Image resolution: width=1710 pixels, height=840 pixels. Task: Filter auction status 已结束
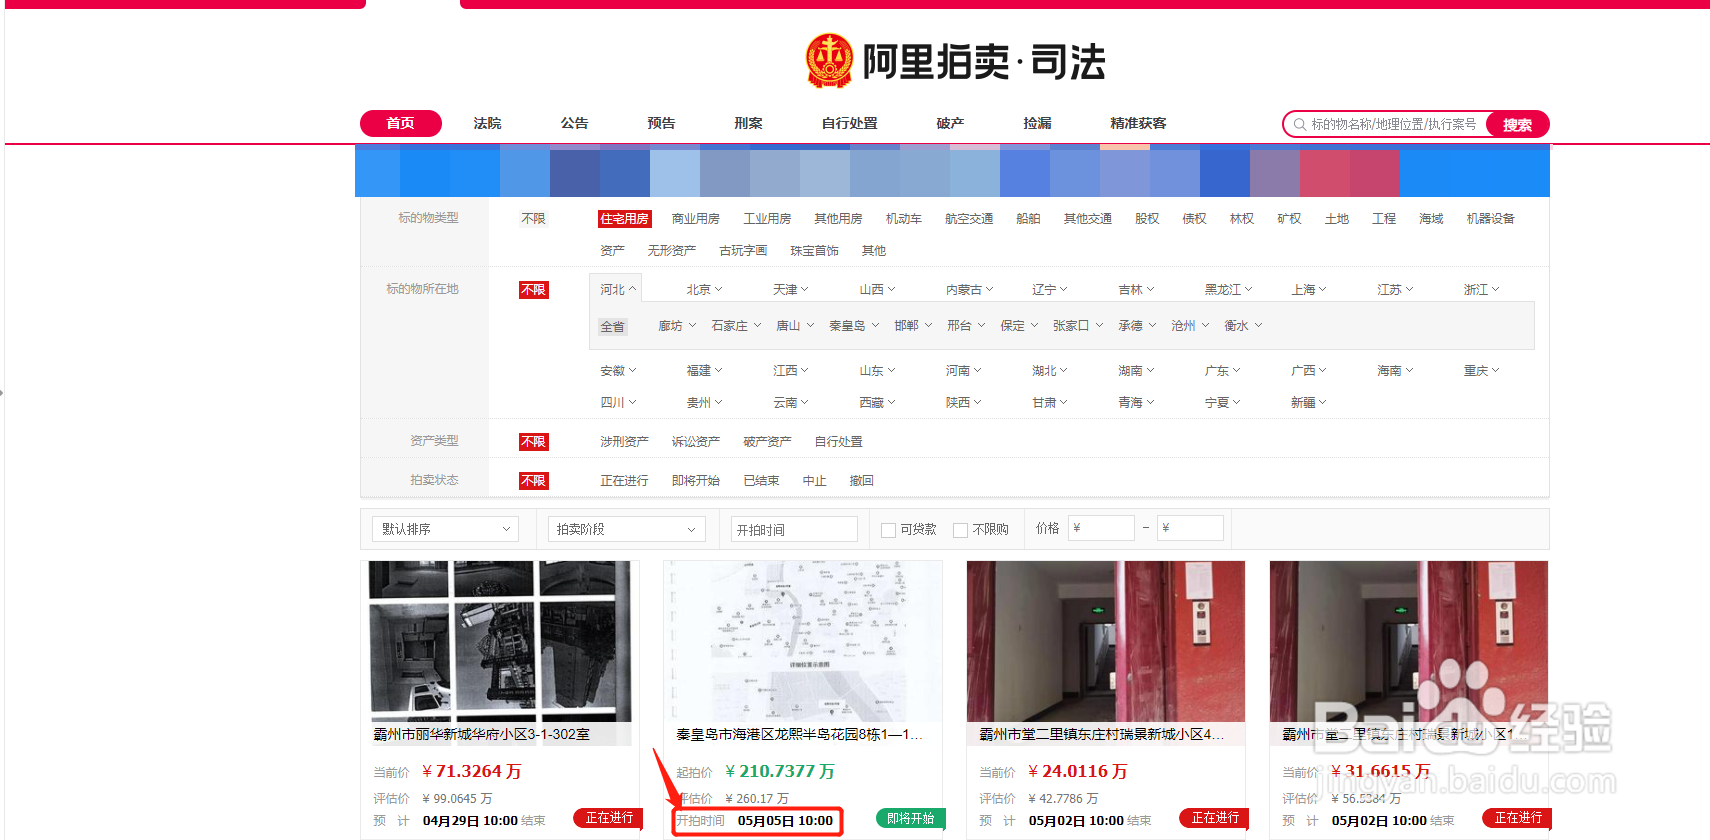point(761,481)
